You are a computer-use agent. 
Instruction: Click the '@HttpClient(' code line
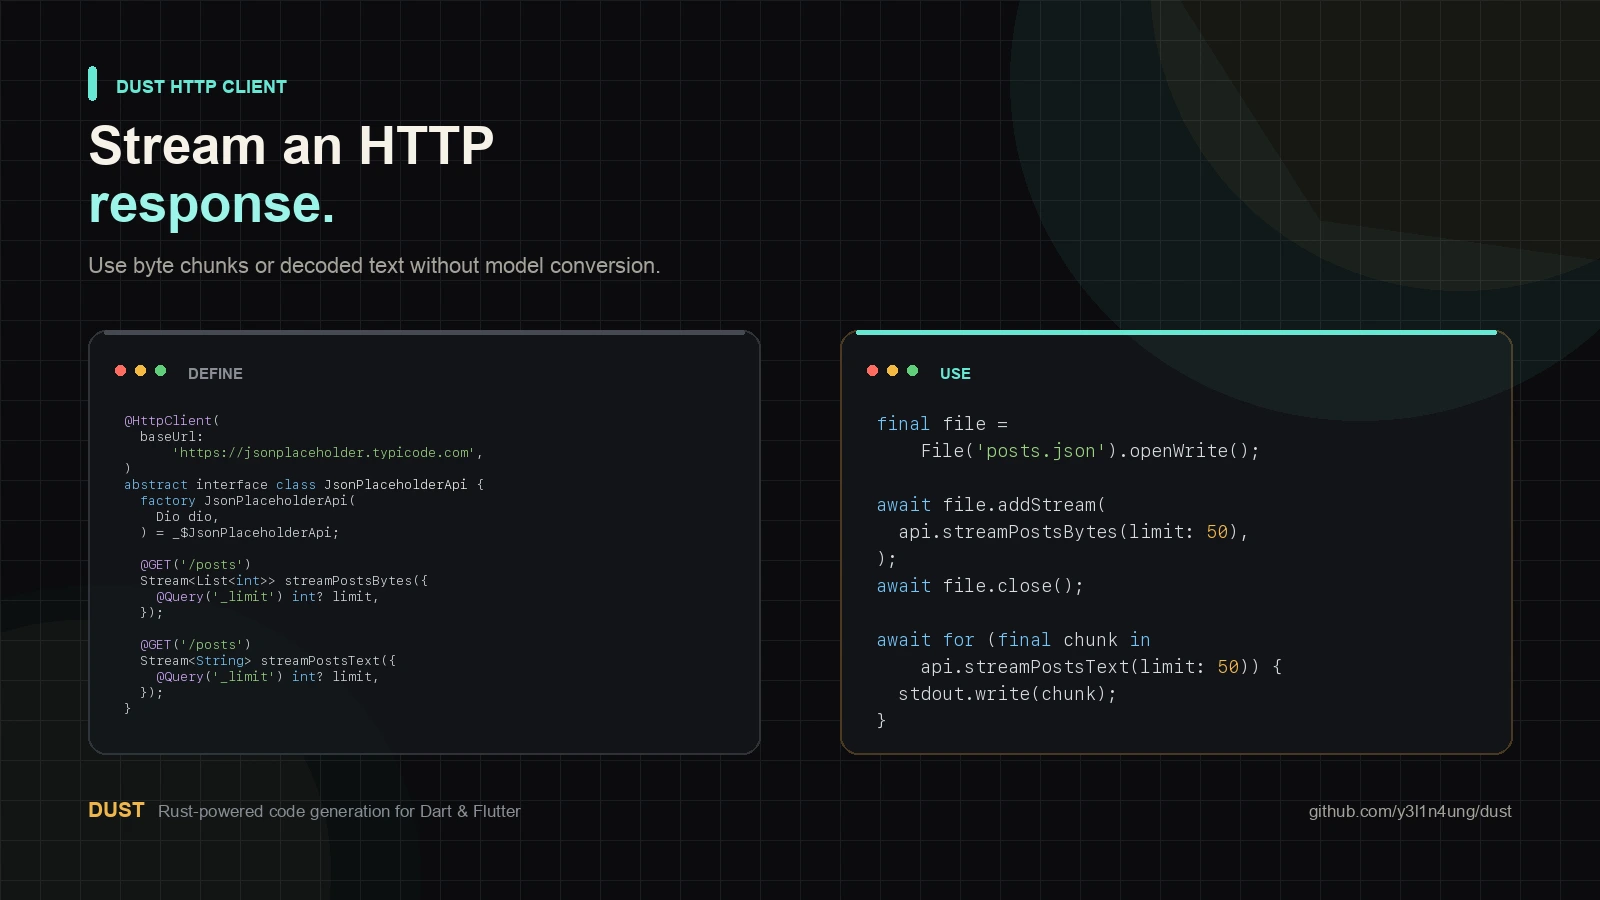click(x=172, y=421)
